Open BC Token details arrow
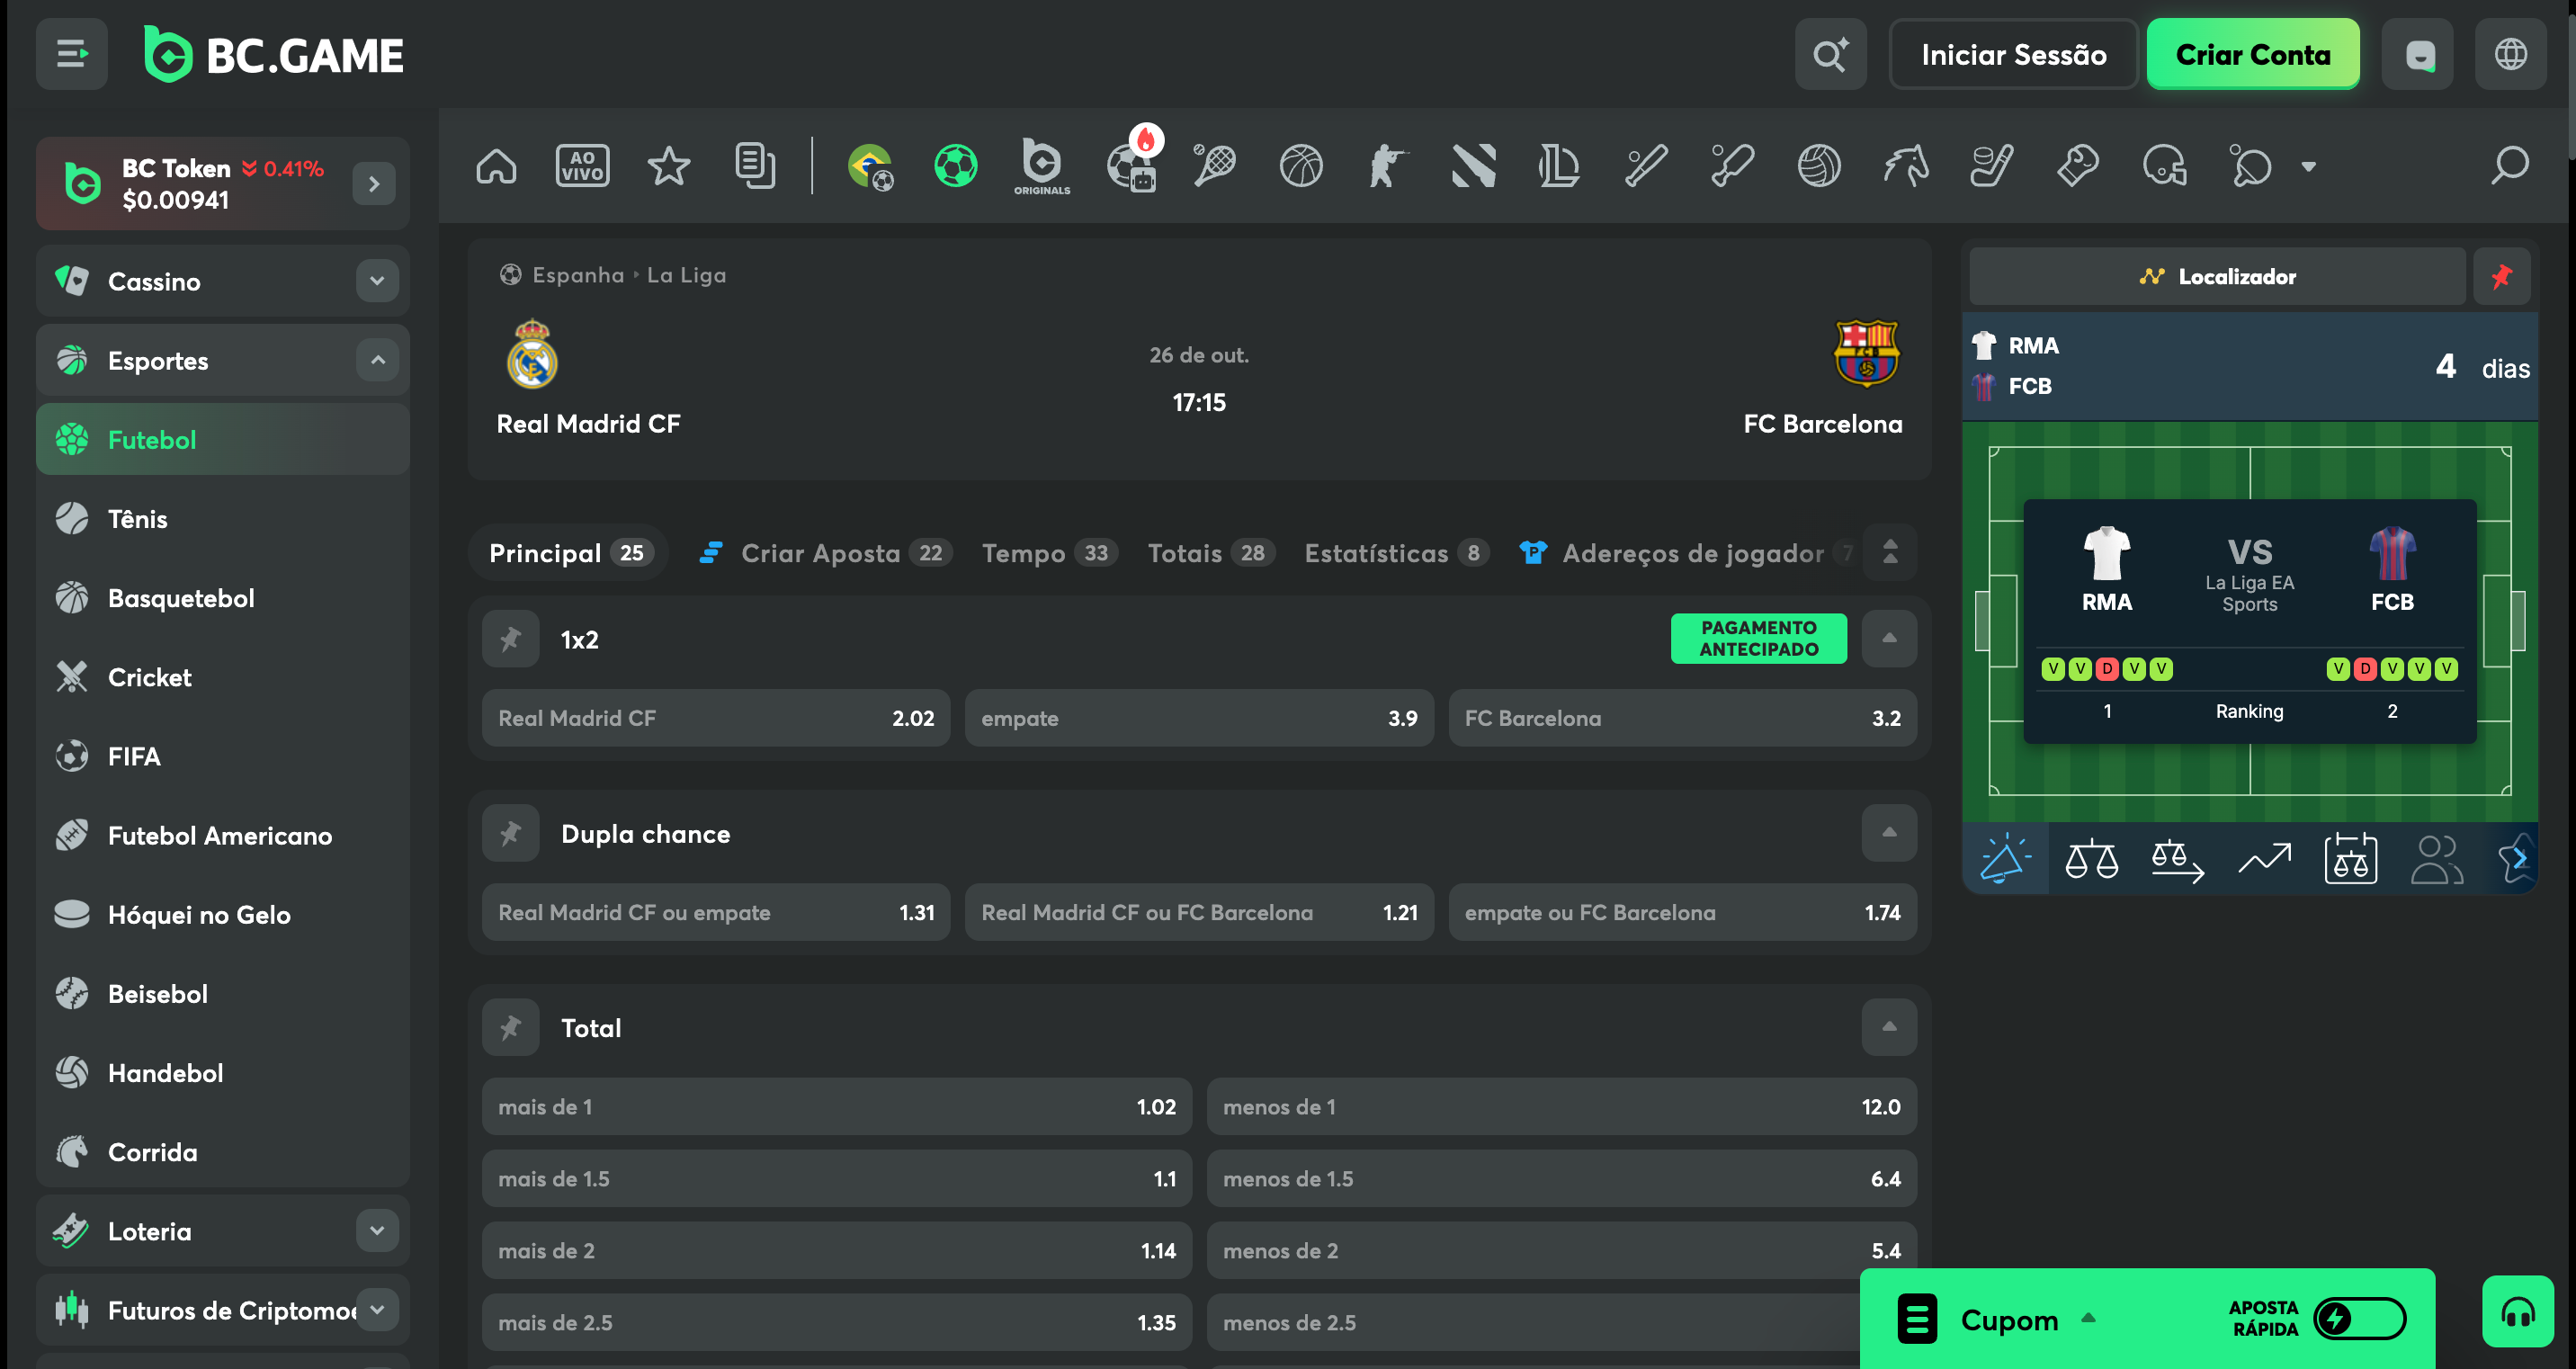2576x1369 pixels. click(374, 184)
